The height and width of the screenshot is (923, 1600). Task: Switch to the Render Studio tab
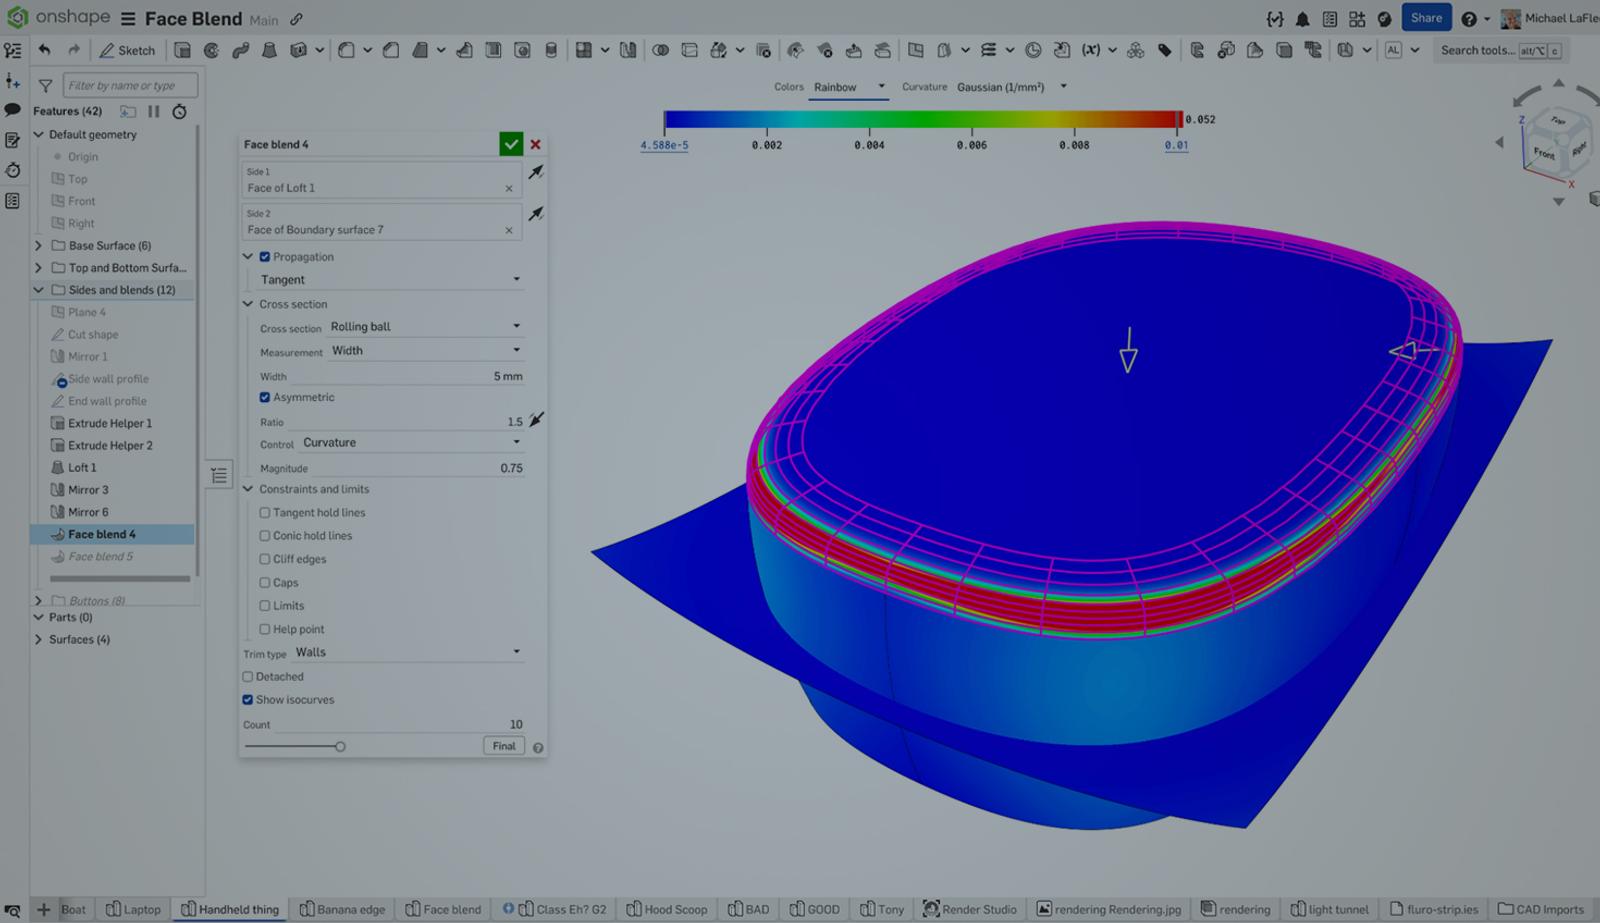coord(970,909)
